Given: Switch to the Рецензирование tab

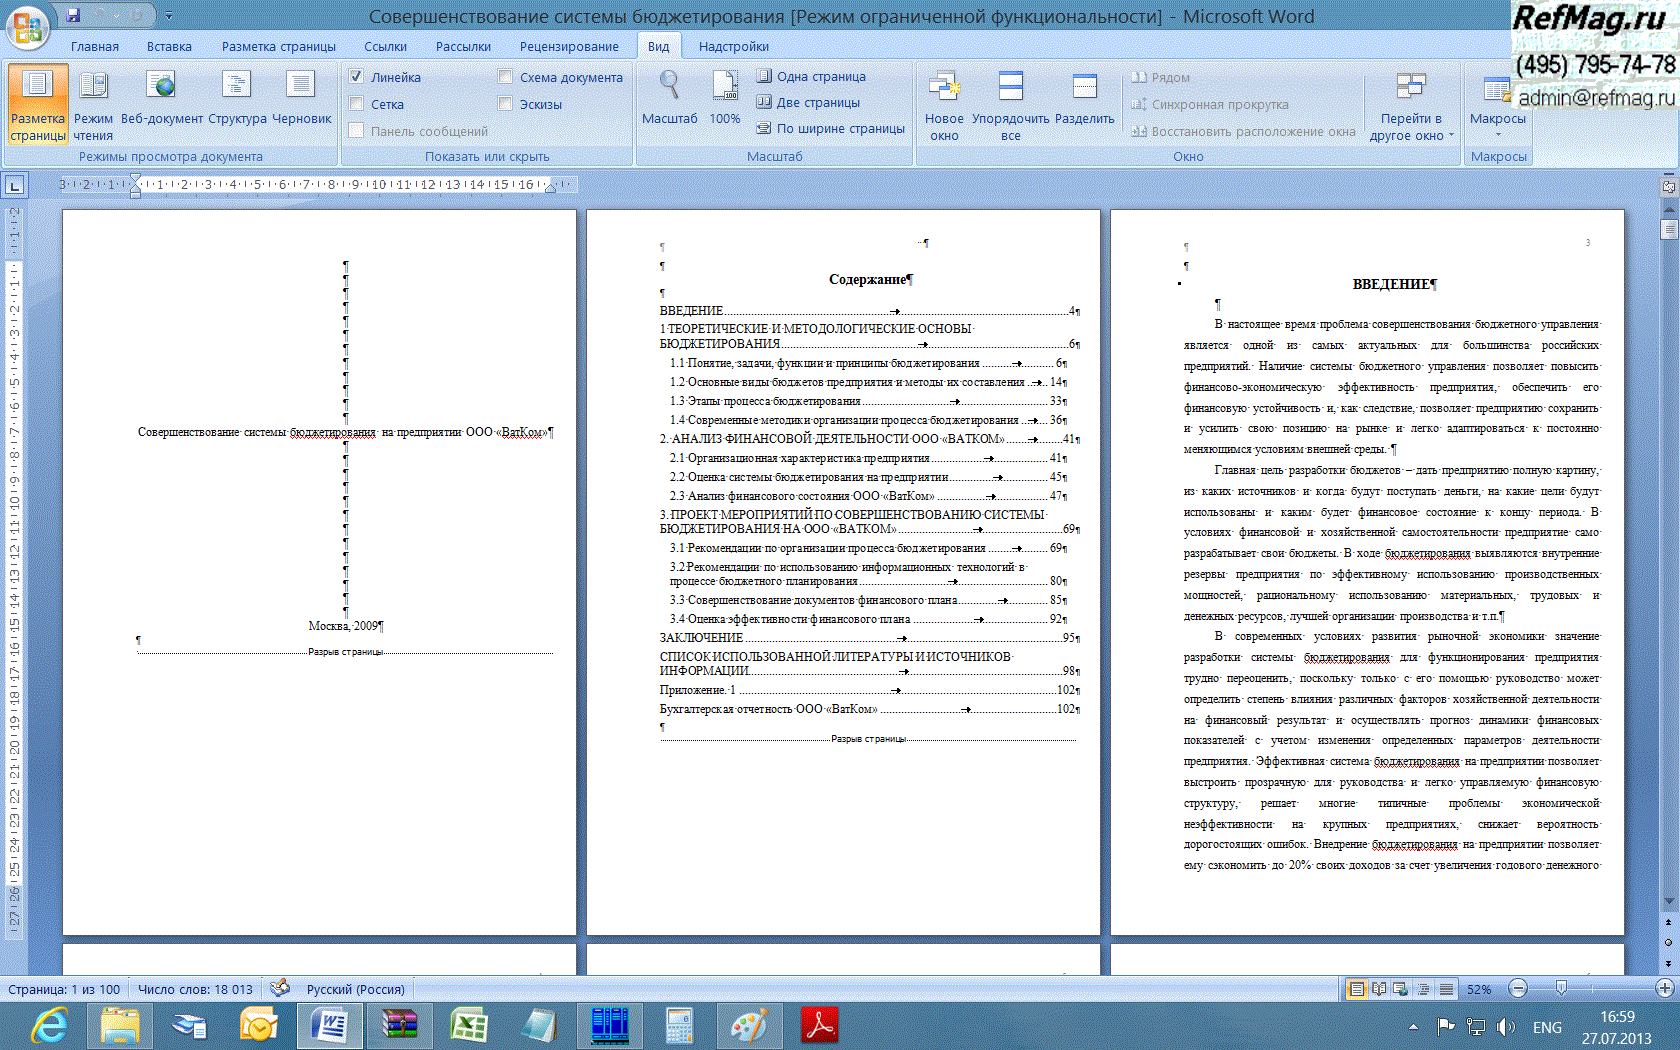Looking at the screenshot, I should coord(568,46).
